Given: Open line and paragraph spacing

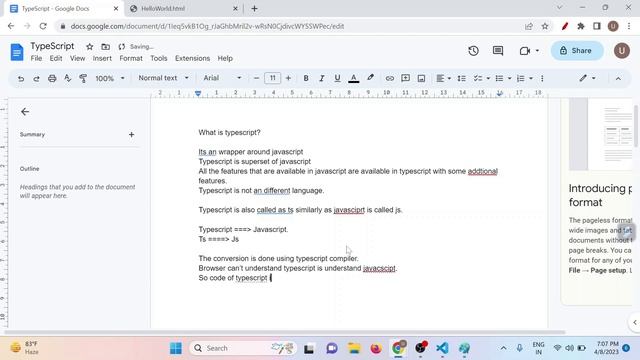Looking at the screenshot, I should tap(462, 78).
